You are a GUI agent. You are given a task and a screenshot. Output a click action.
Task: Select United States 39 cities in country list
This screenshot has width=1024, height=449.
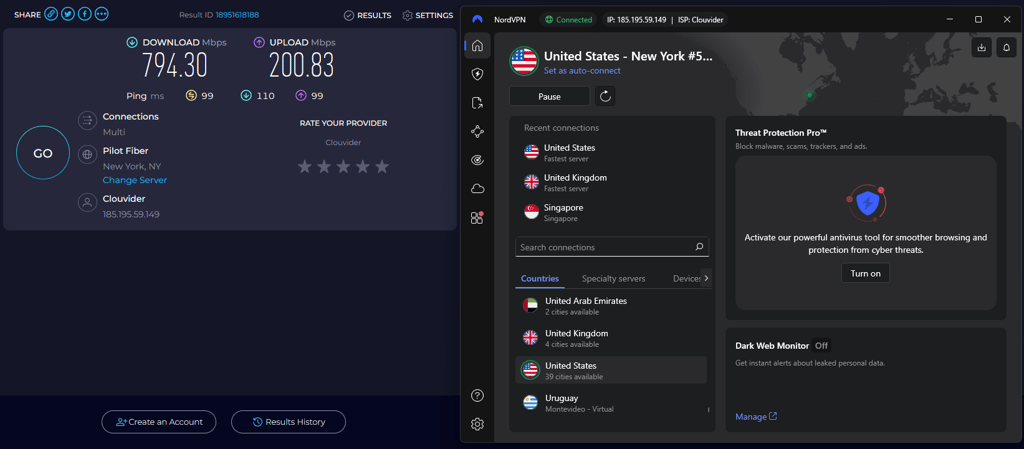tap(611, 370)
